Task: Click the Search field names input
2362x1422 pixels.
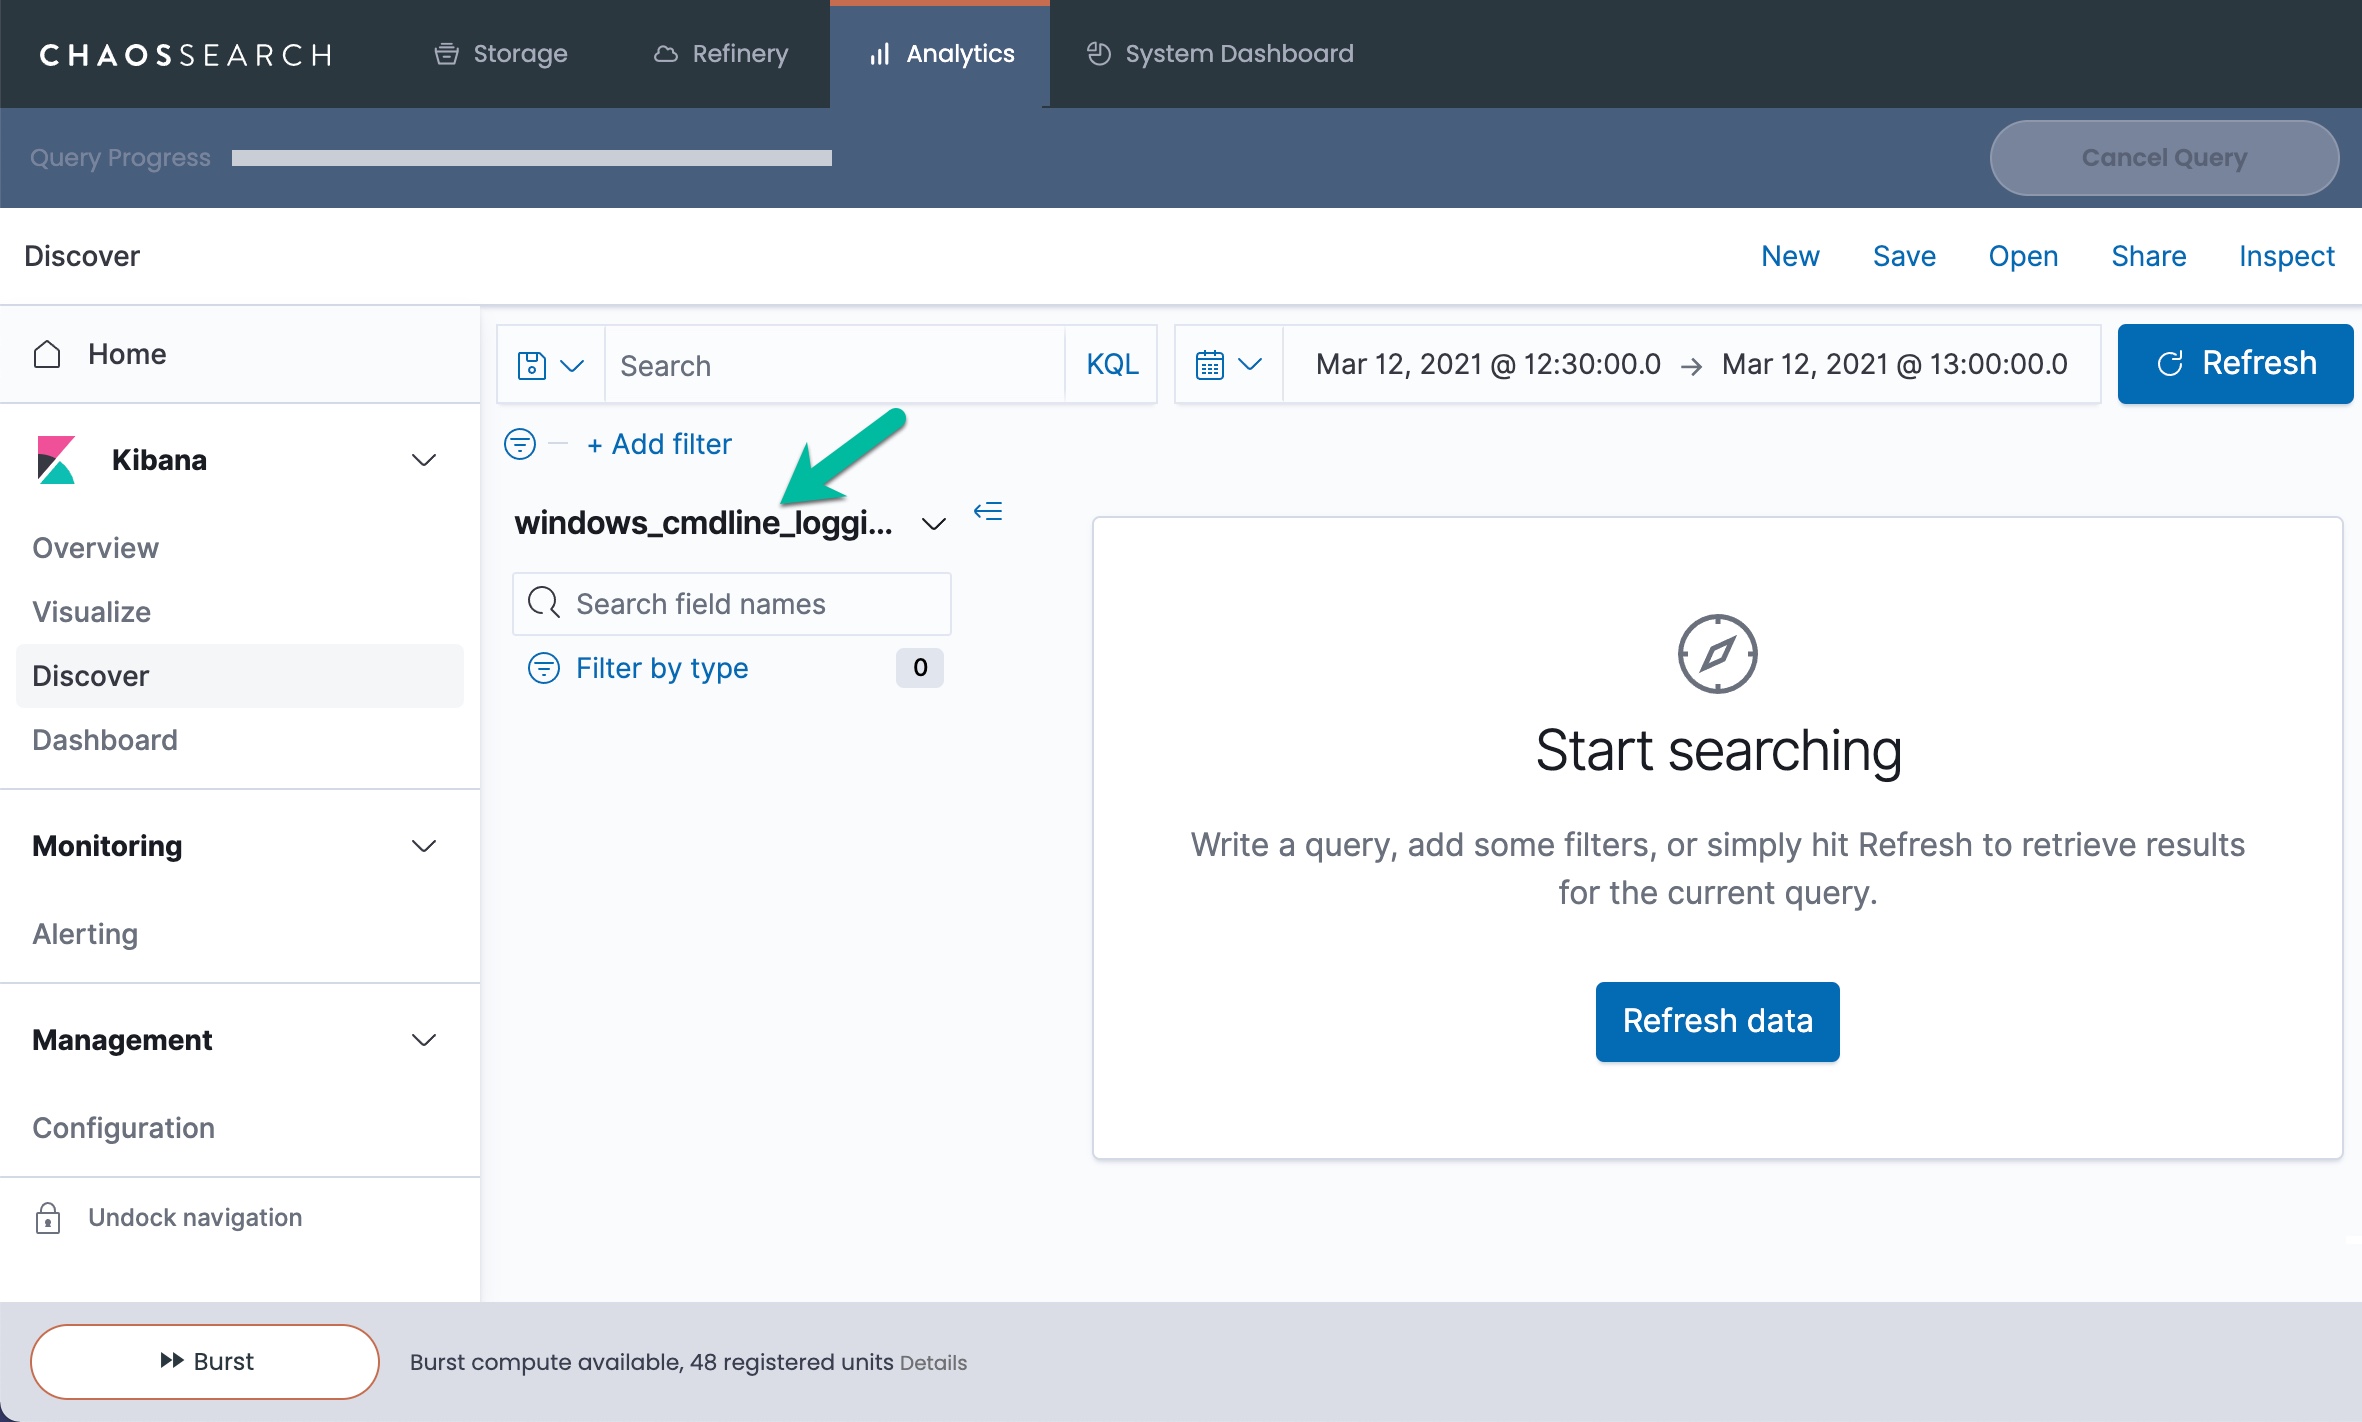Action: (750, 604)
